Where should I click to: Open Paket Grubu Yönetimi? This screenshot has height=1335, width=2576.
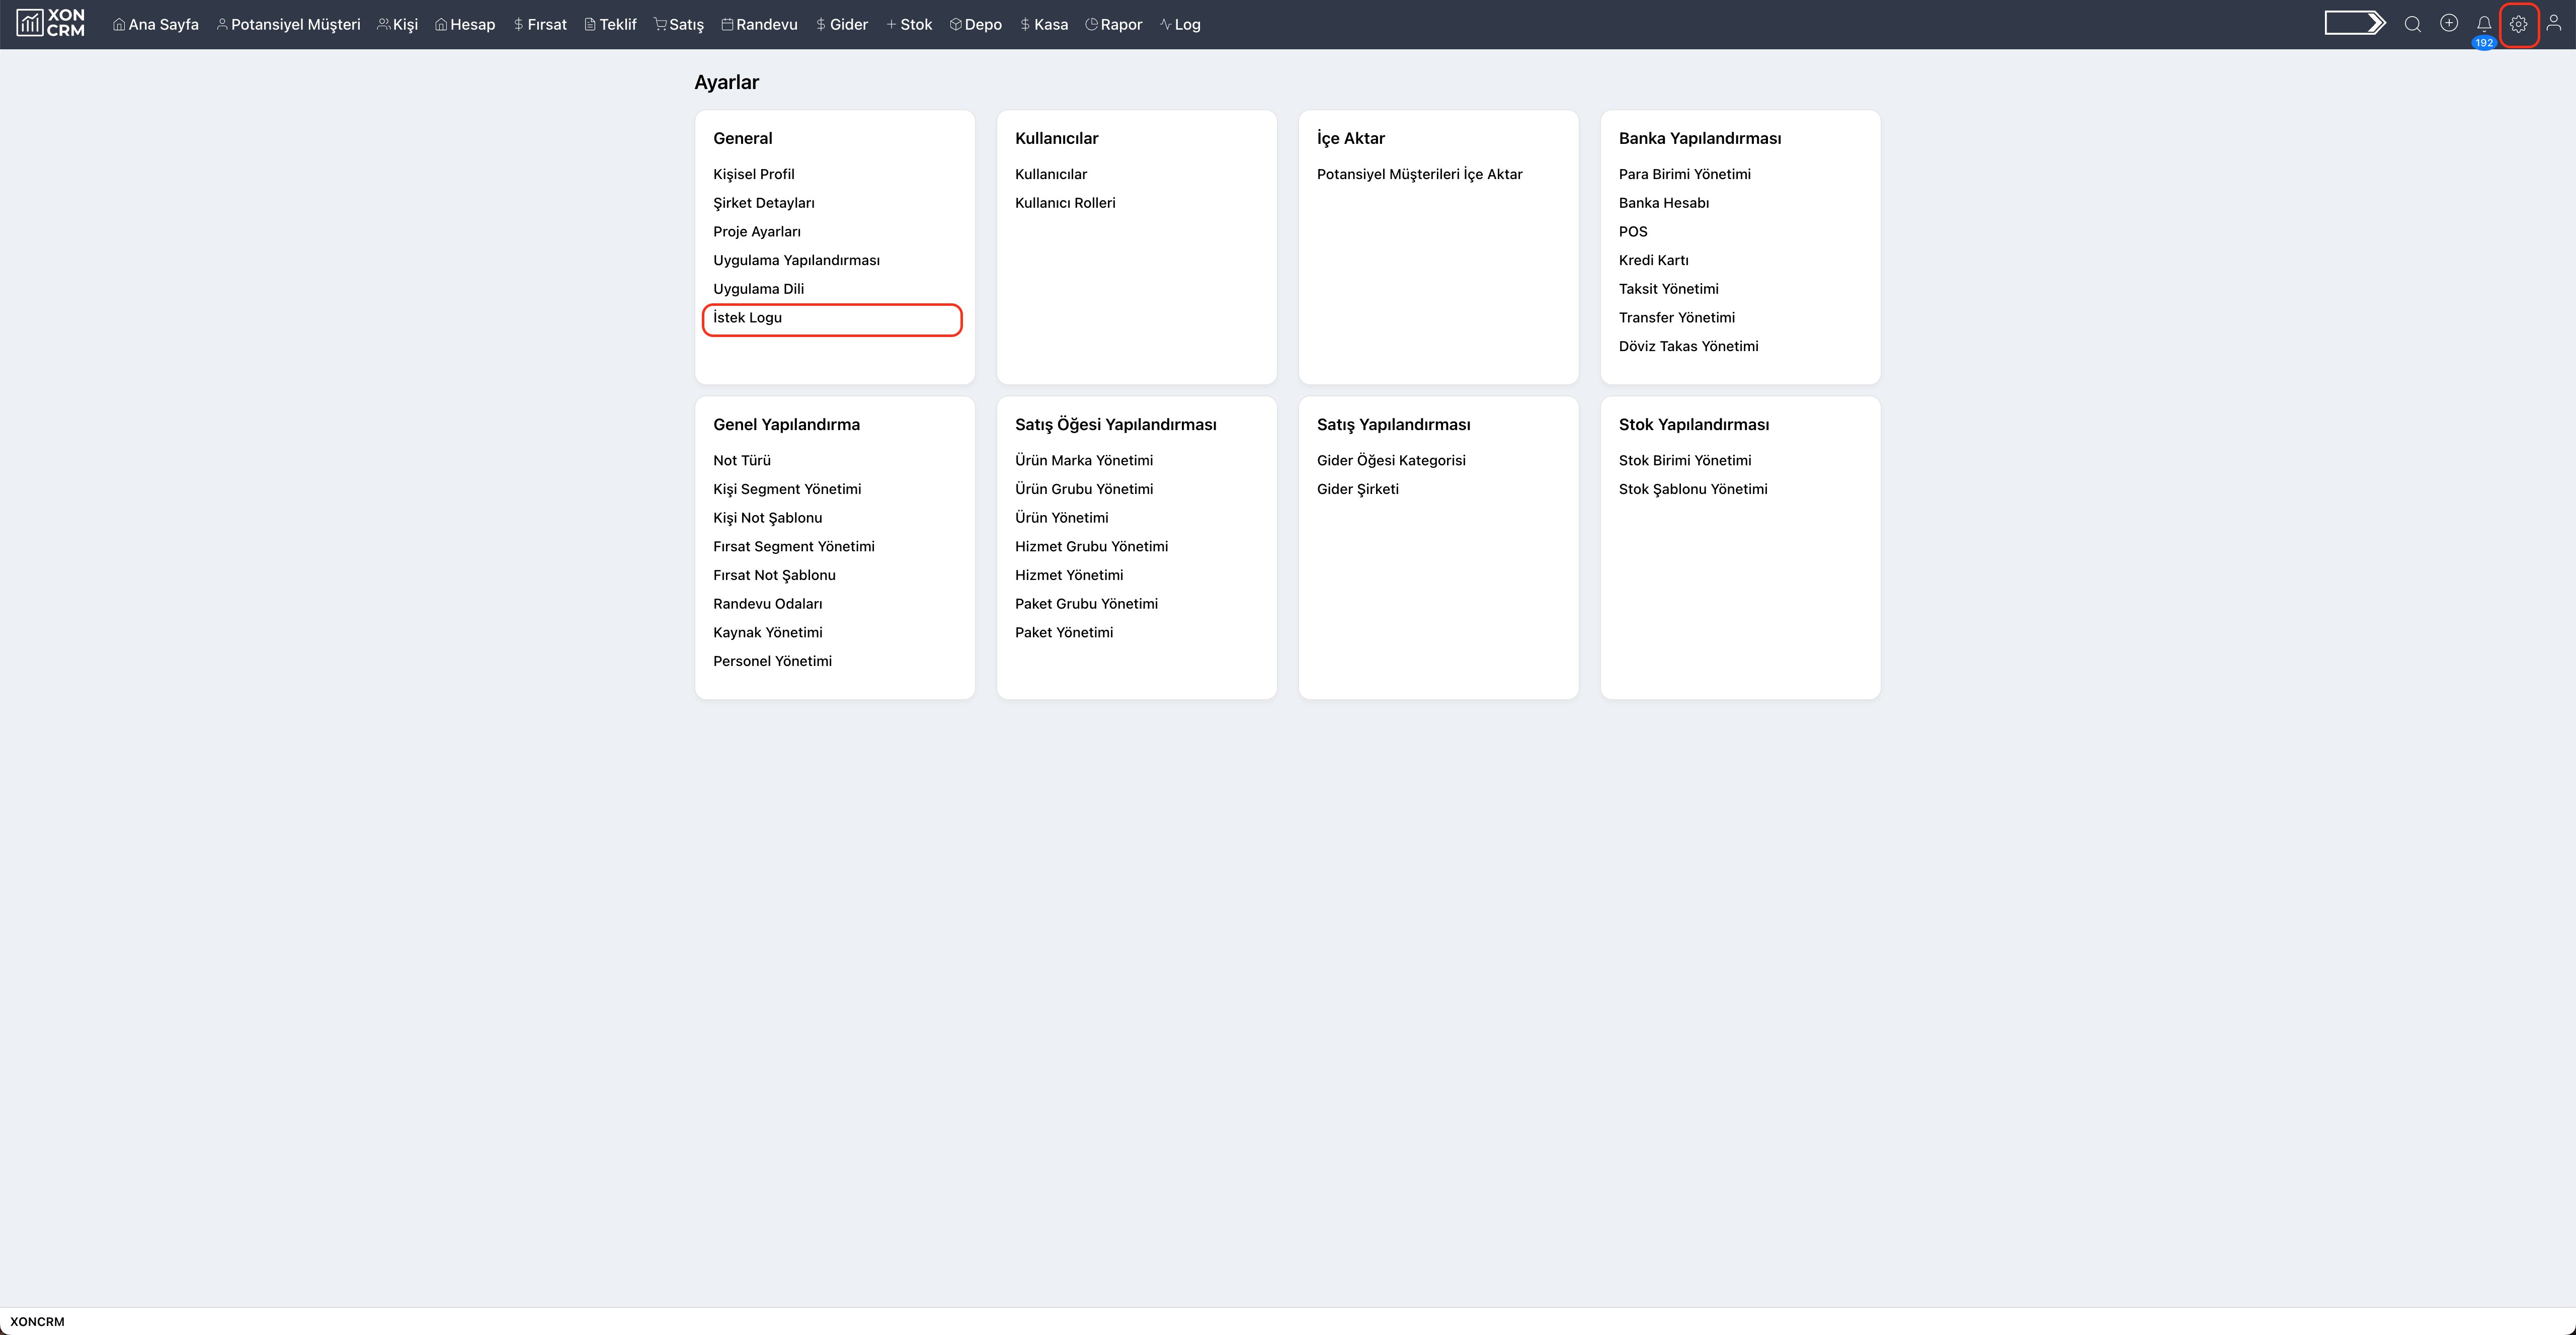point(1086,604)
